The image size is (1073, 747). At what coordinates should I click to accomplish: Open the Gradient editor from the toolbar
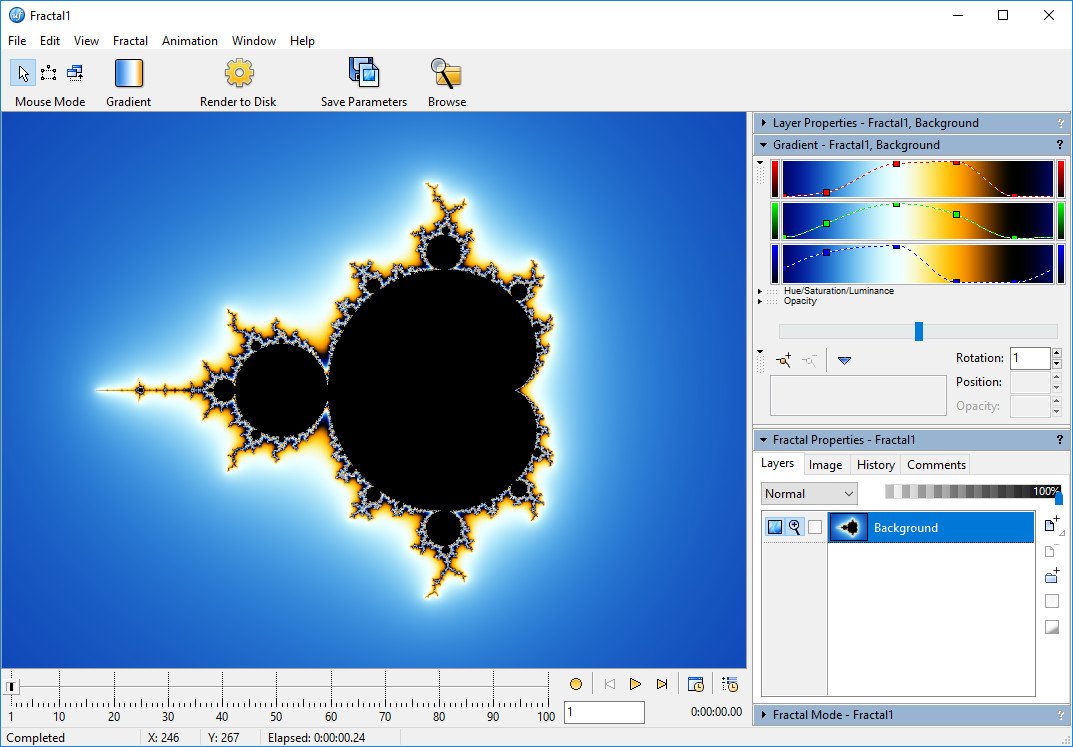point(129,74)
